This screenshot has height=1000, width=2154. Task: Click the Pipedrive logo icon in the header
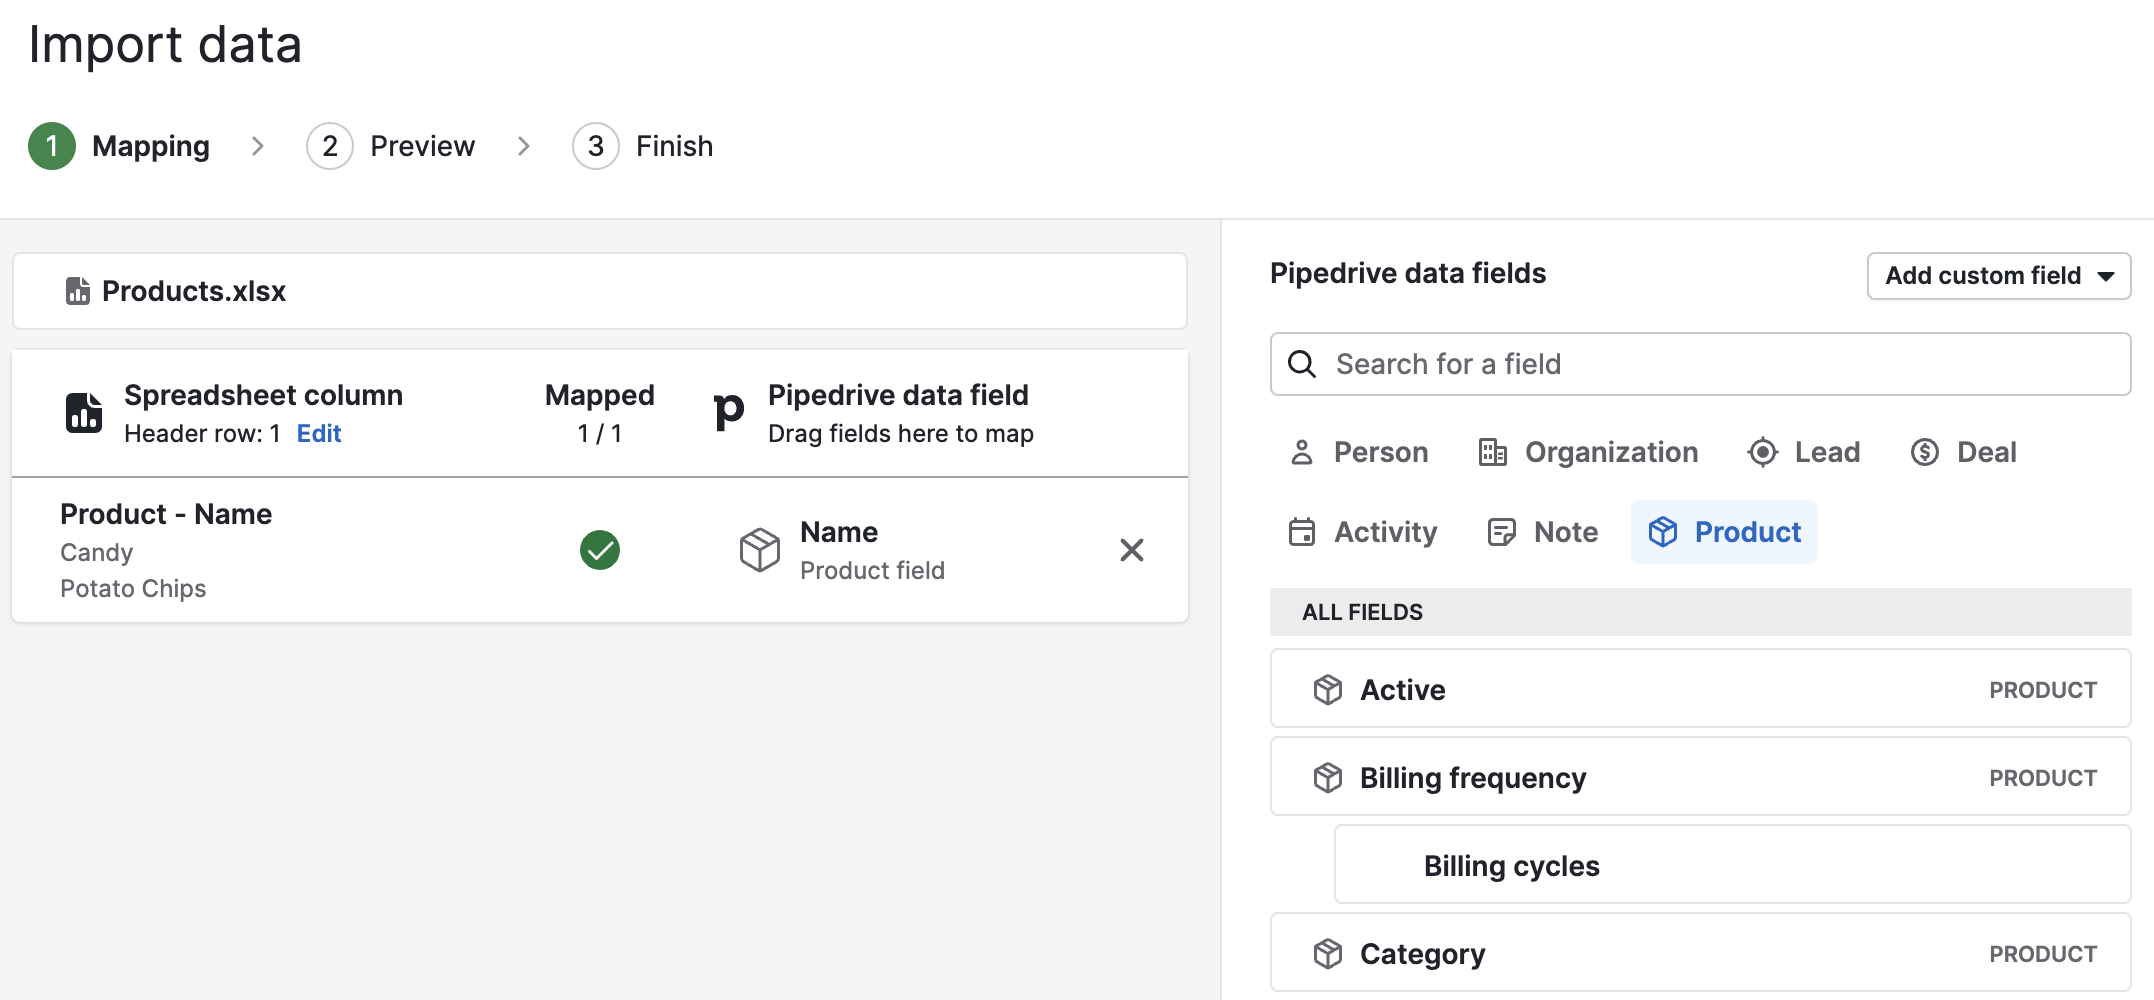[x=729, y=411]
